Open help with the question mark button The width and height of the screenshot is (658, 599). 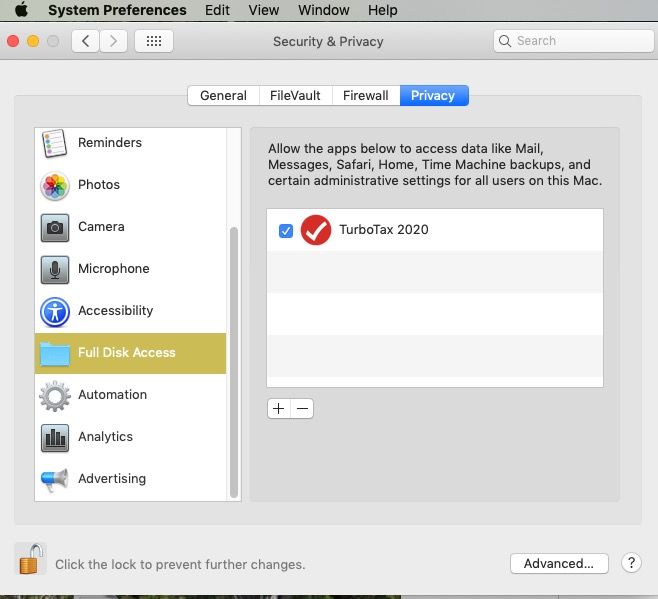coord(631,562)
